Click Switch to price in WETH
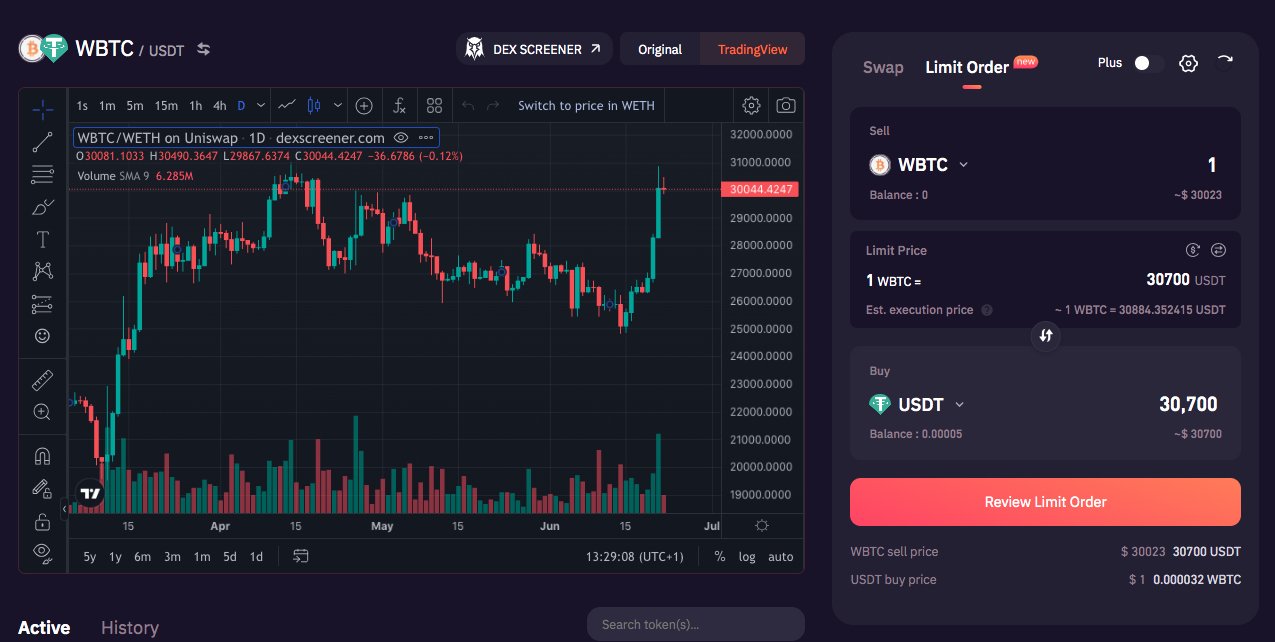 (x=586, y=106)
